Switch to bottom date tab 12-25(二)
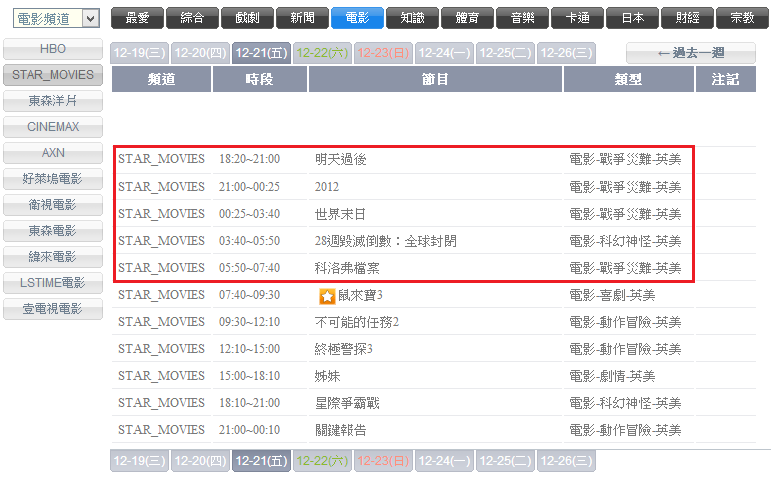Viewport: 773px width, 478px height. tap(505, 461)
